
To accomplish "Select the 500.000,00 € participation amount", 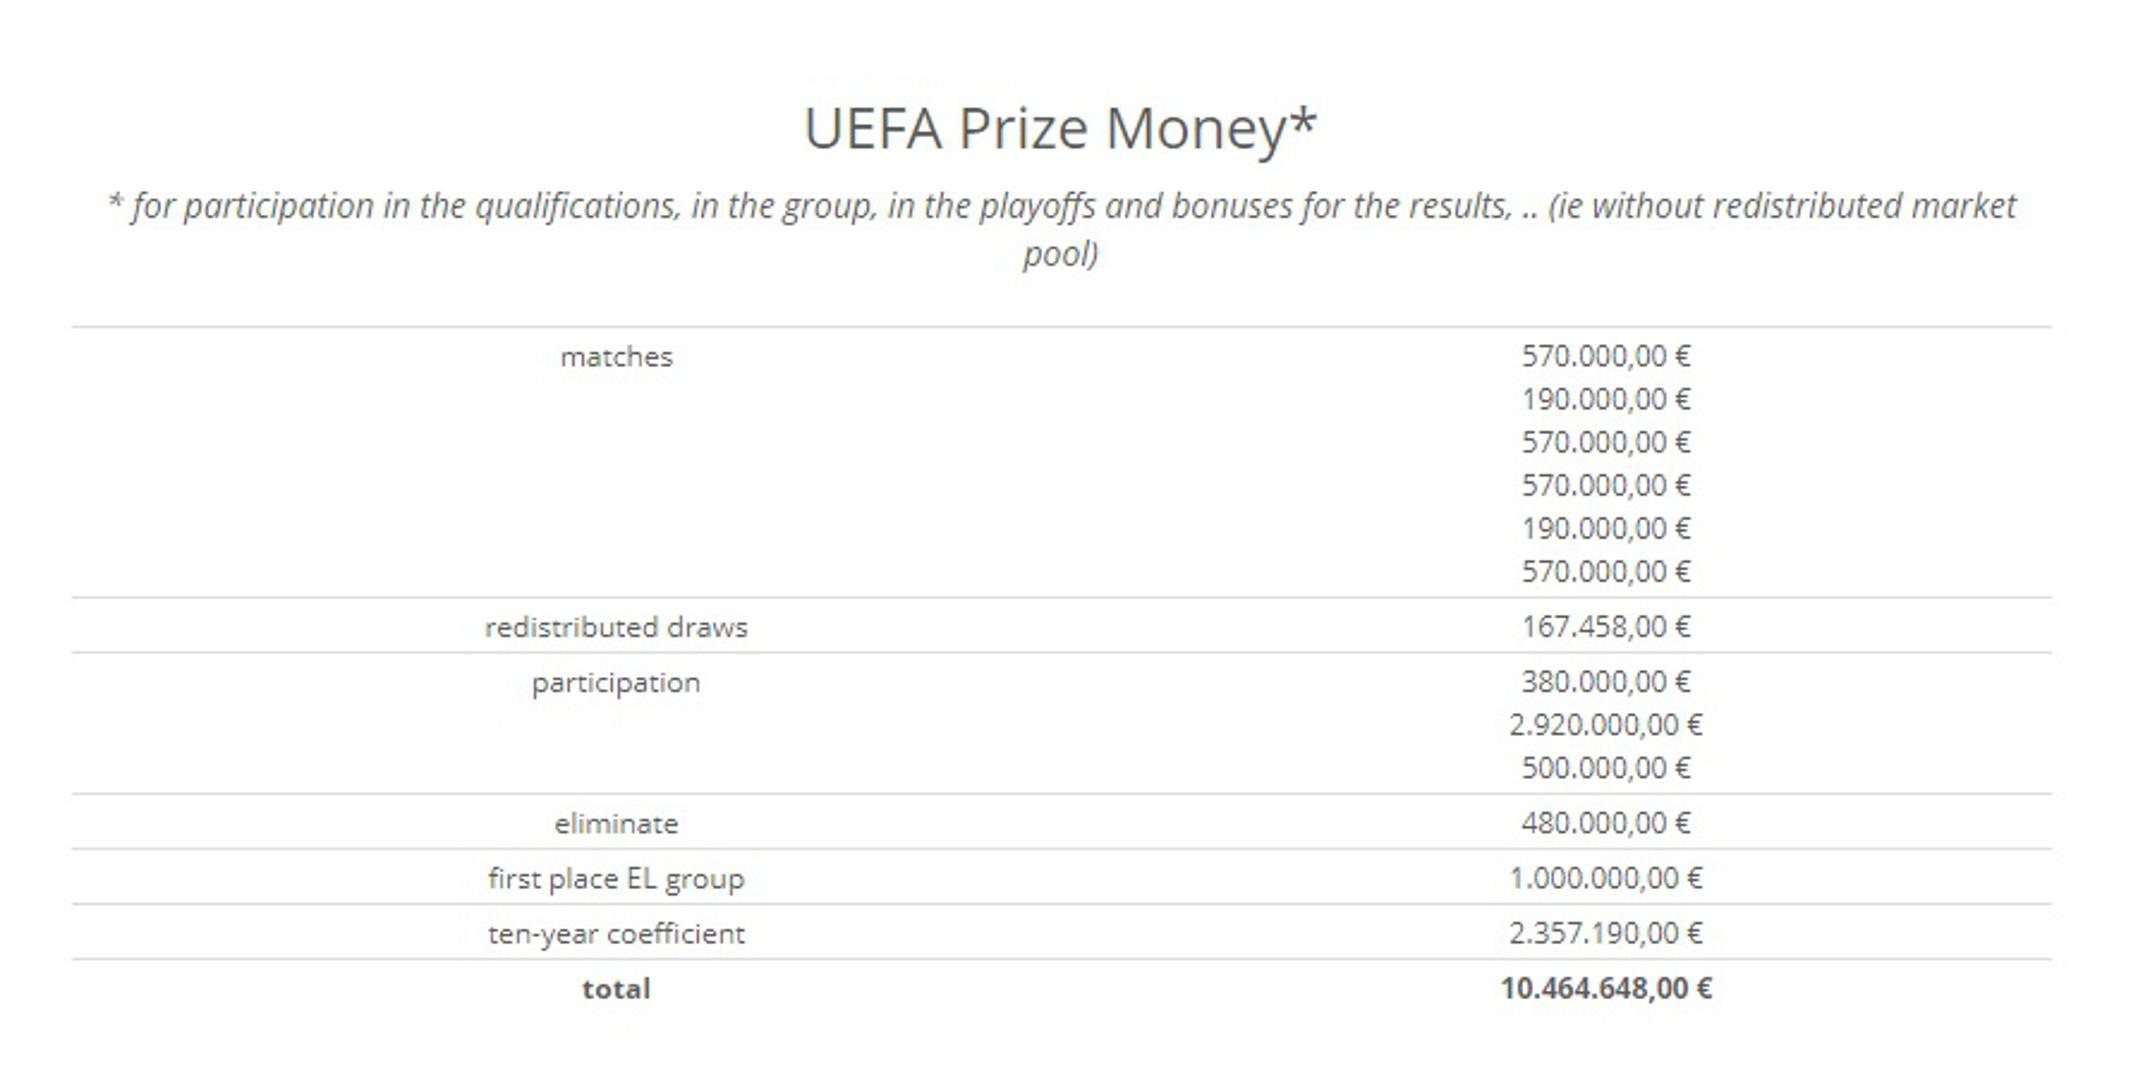I will pos(1605,768).
